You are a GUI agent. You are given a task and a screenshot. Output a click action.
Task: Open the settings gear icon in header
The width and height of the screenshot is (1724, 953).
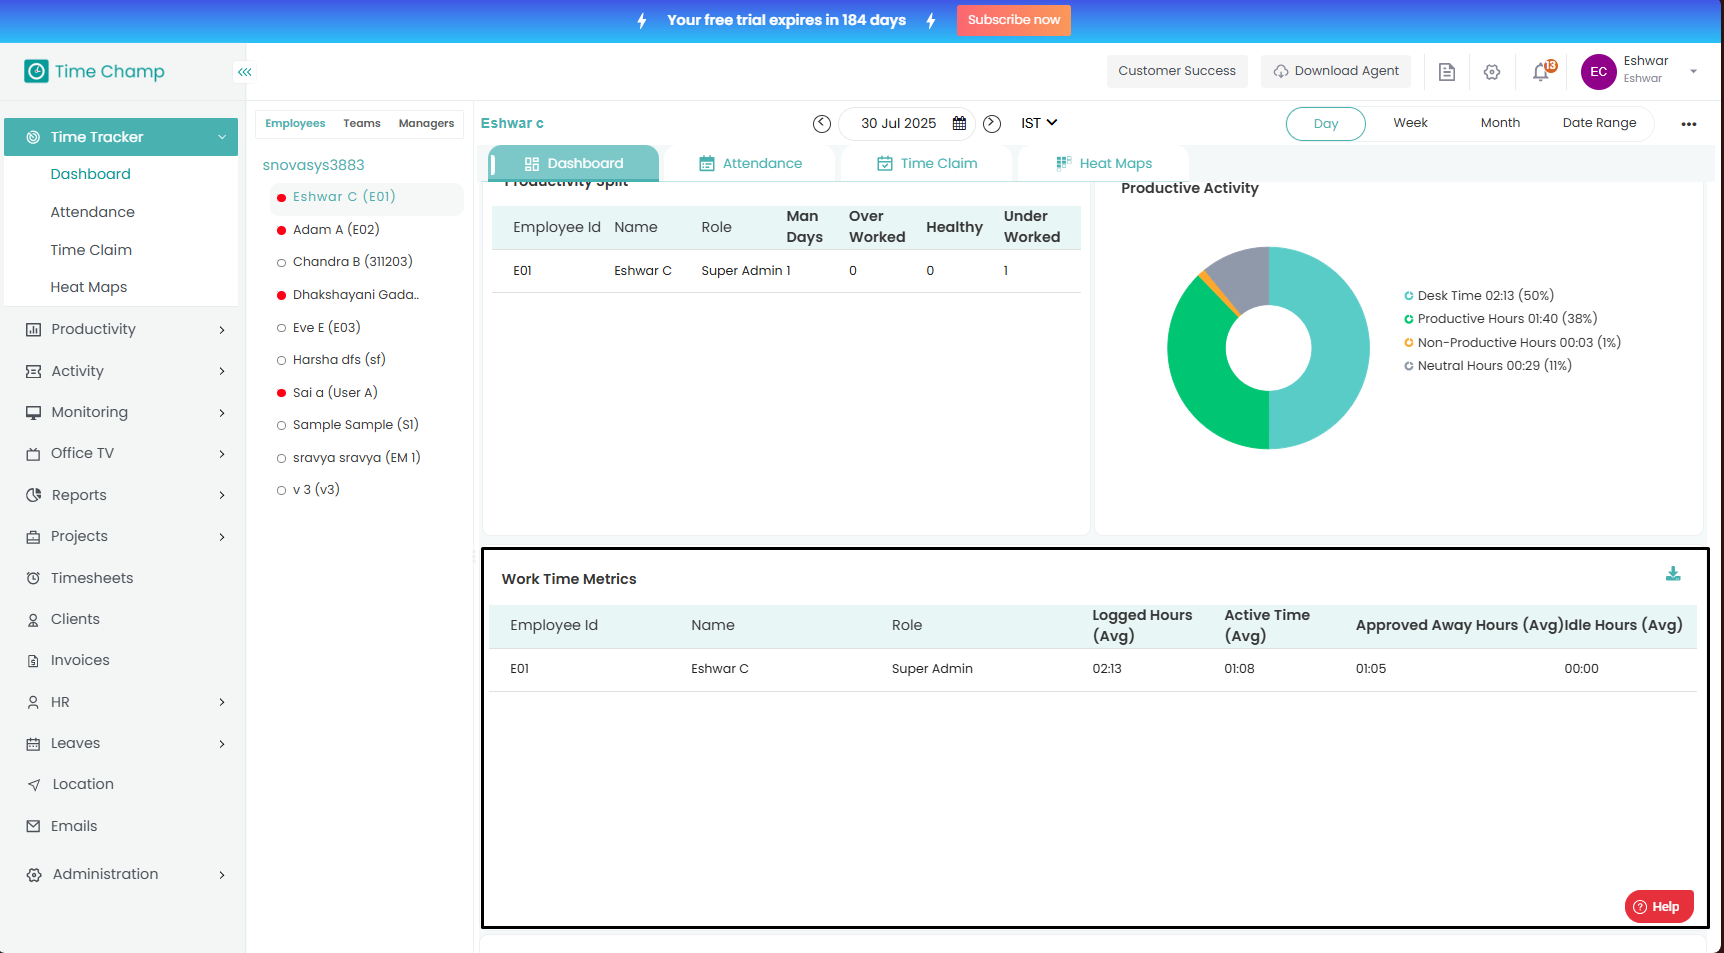point(1492,72)
